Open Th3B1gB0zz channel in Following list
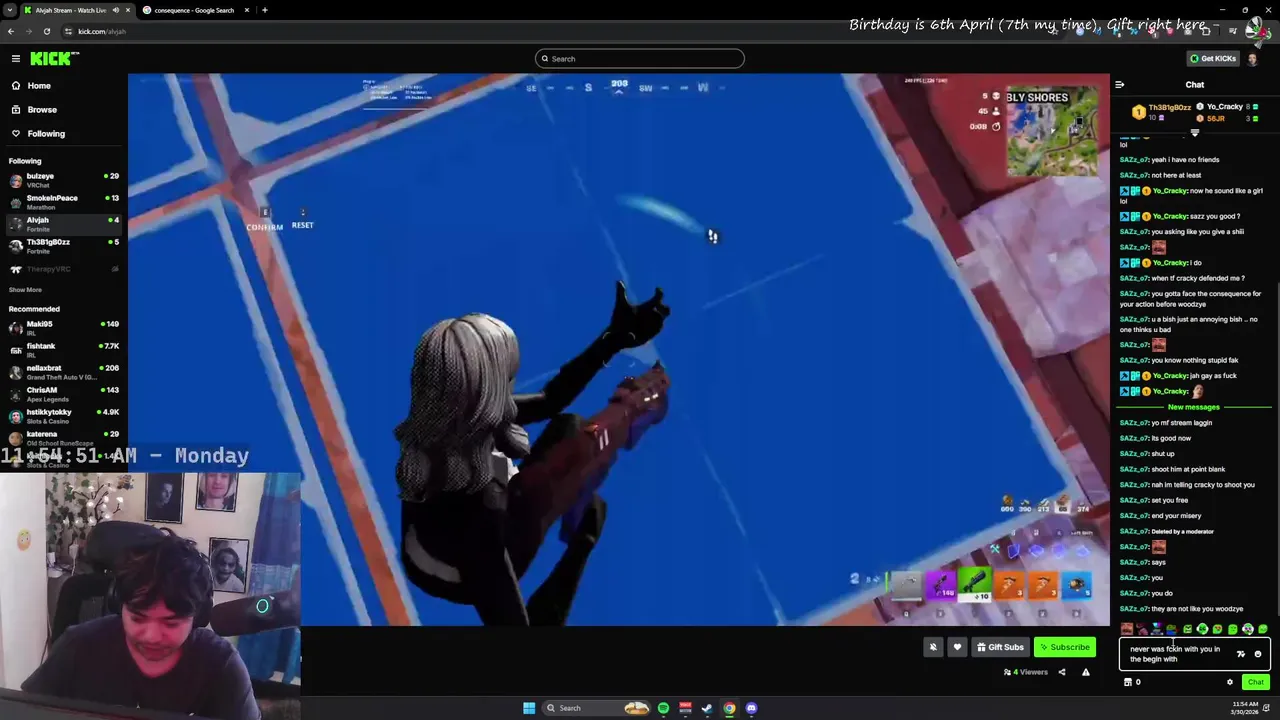The height and width of the screenshot is (720, 1280). pyautogui.click(x=64, y=246)
